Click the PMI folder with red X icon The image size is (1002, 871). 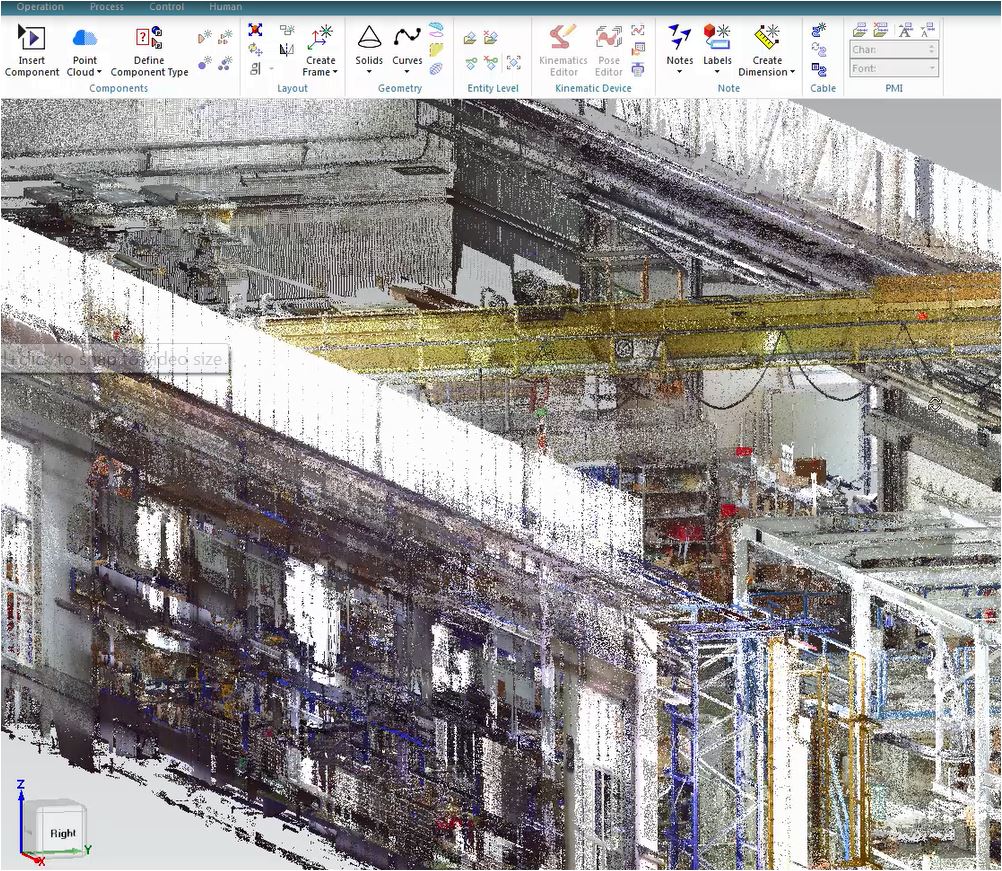(x=881, y=29)
